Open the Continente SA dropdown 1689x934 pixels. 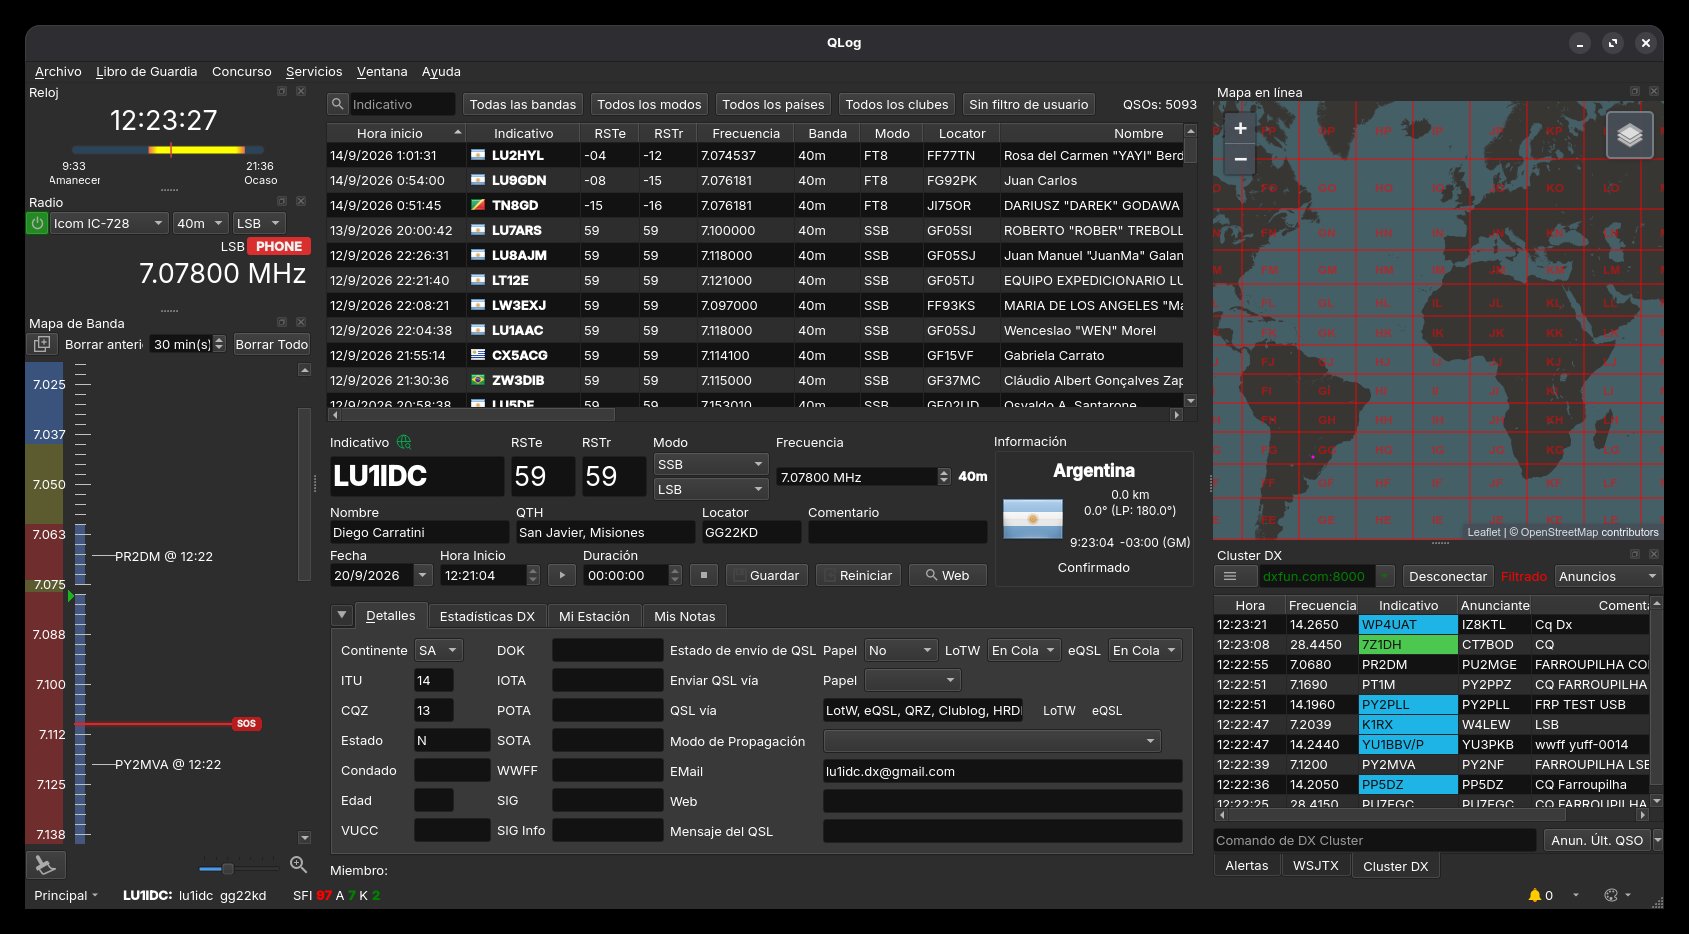point(438,650)
